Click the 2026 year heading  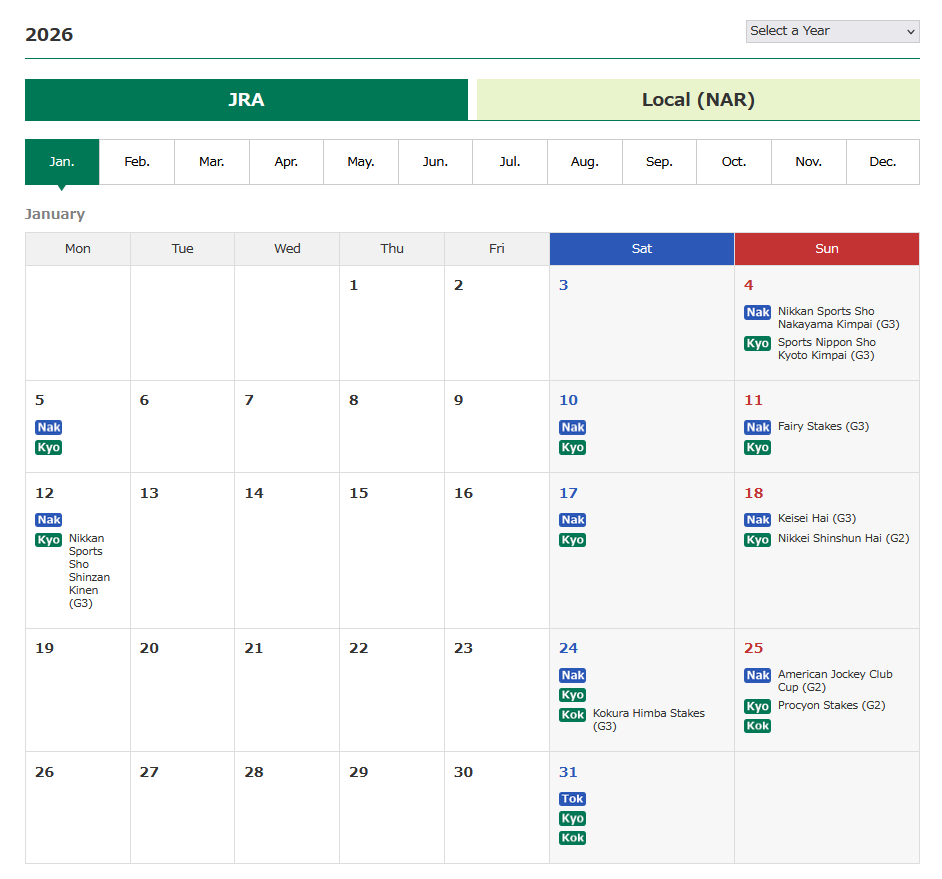(x=49, y=35)
